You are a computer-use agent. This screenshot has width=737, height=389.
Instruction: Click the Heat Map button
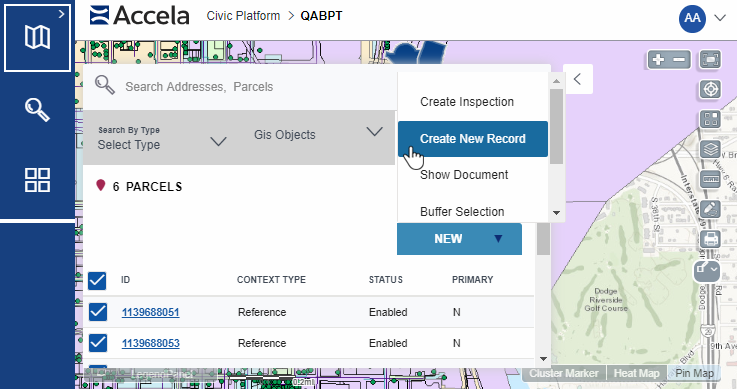click(x=636, y=373)
